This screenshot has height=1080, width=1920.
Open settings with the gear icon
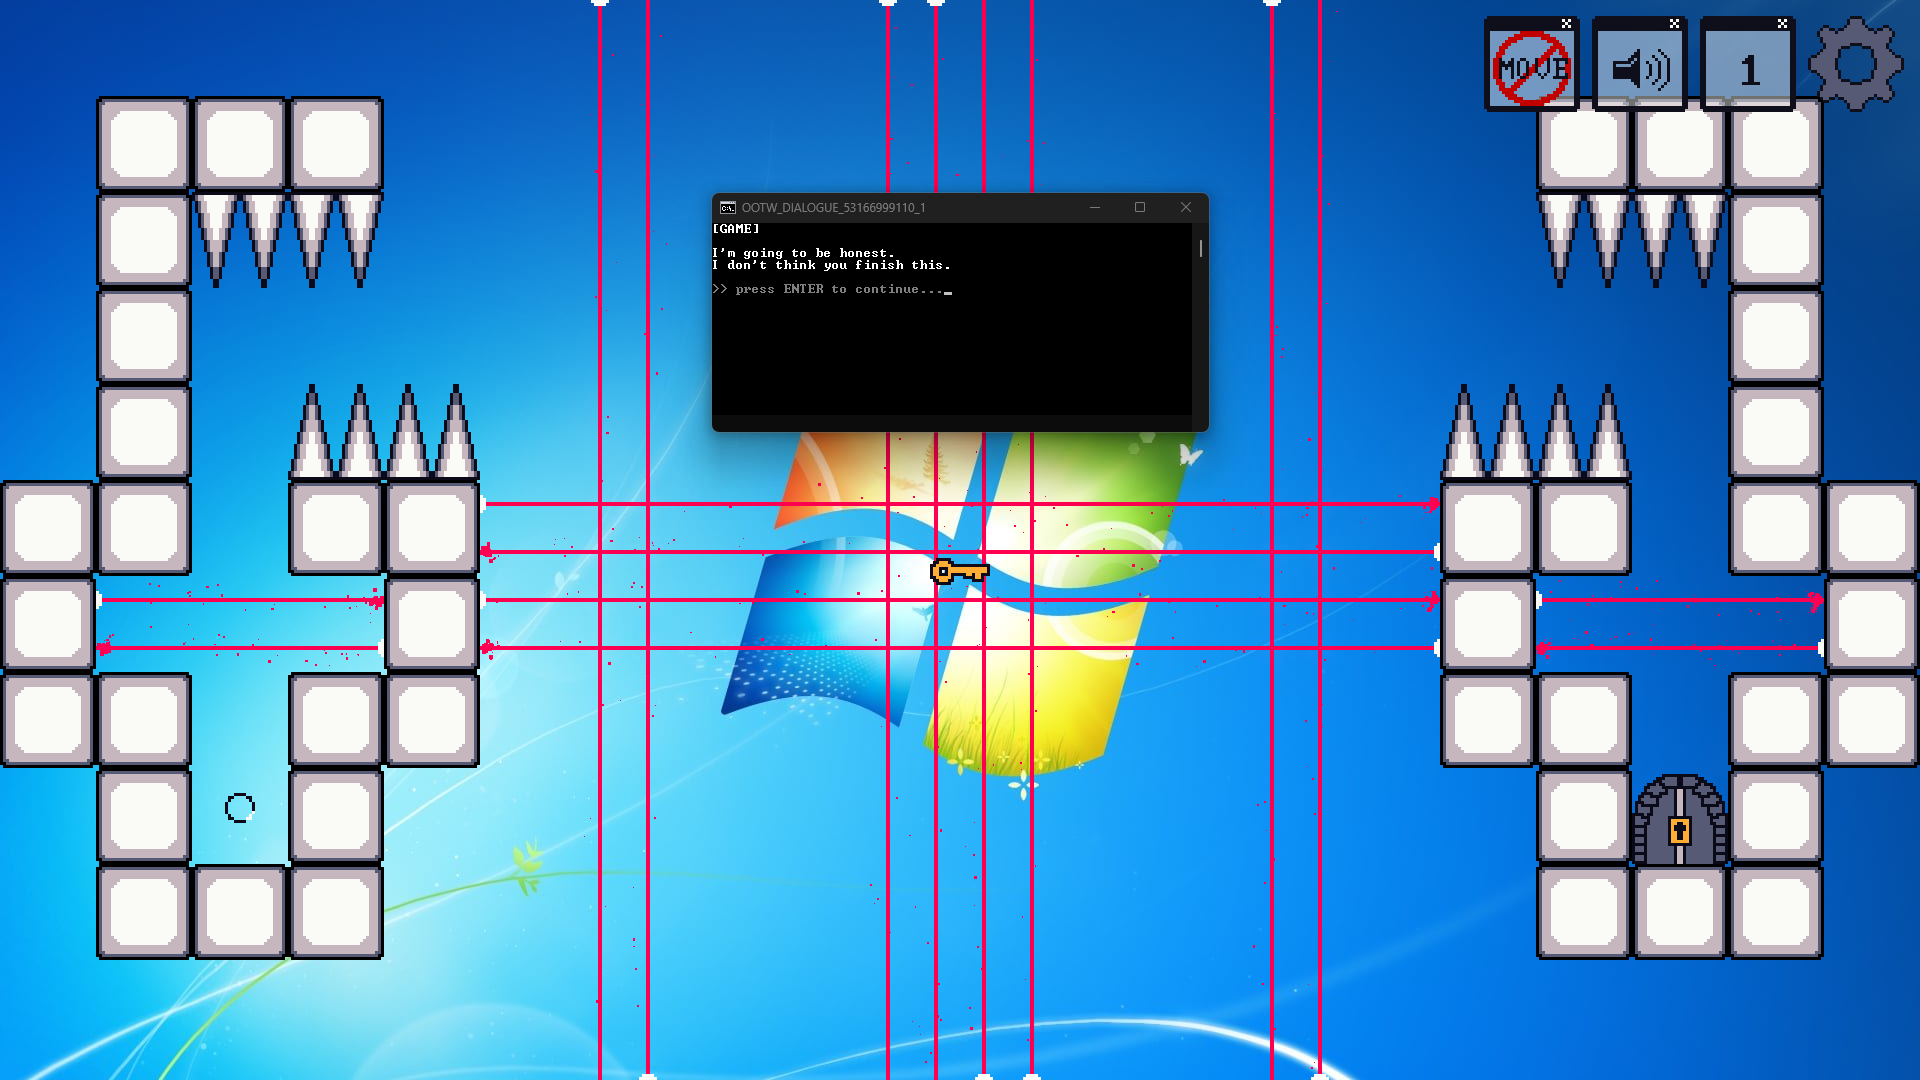1856,64
